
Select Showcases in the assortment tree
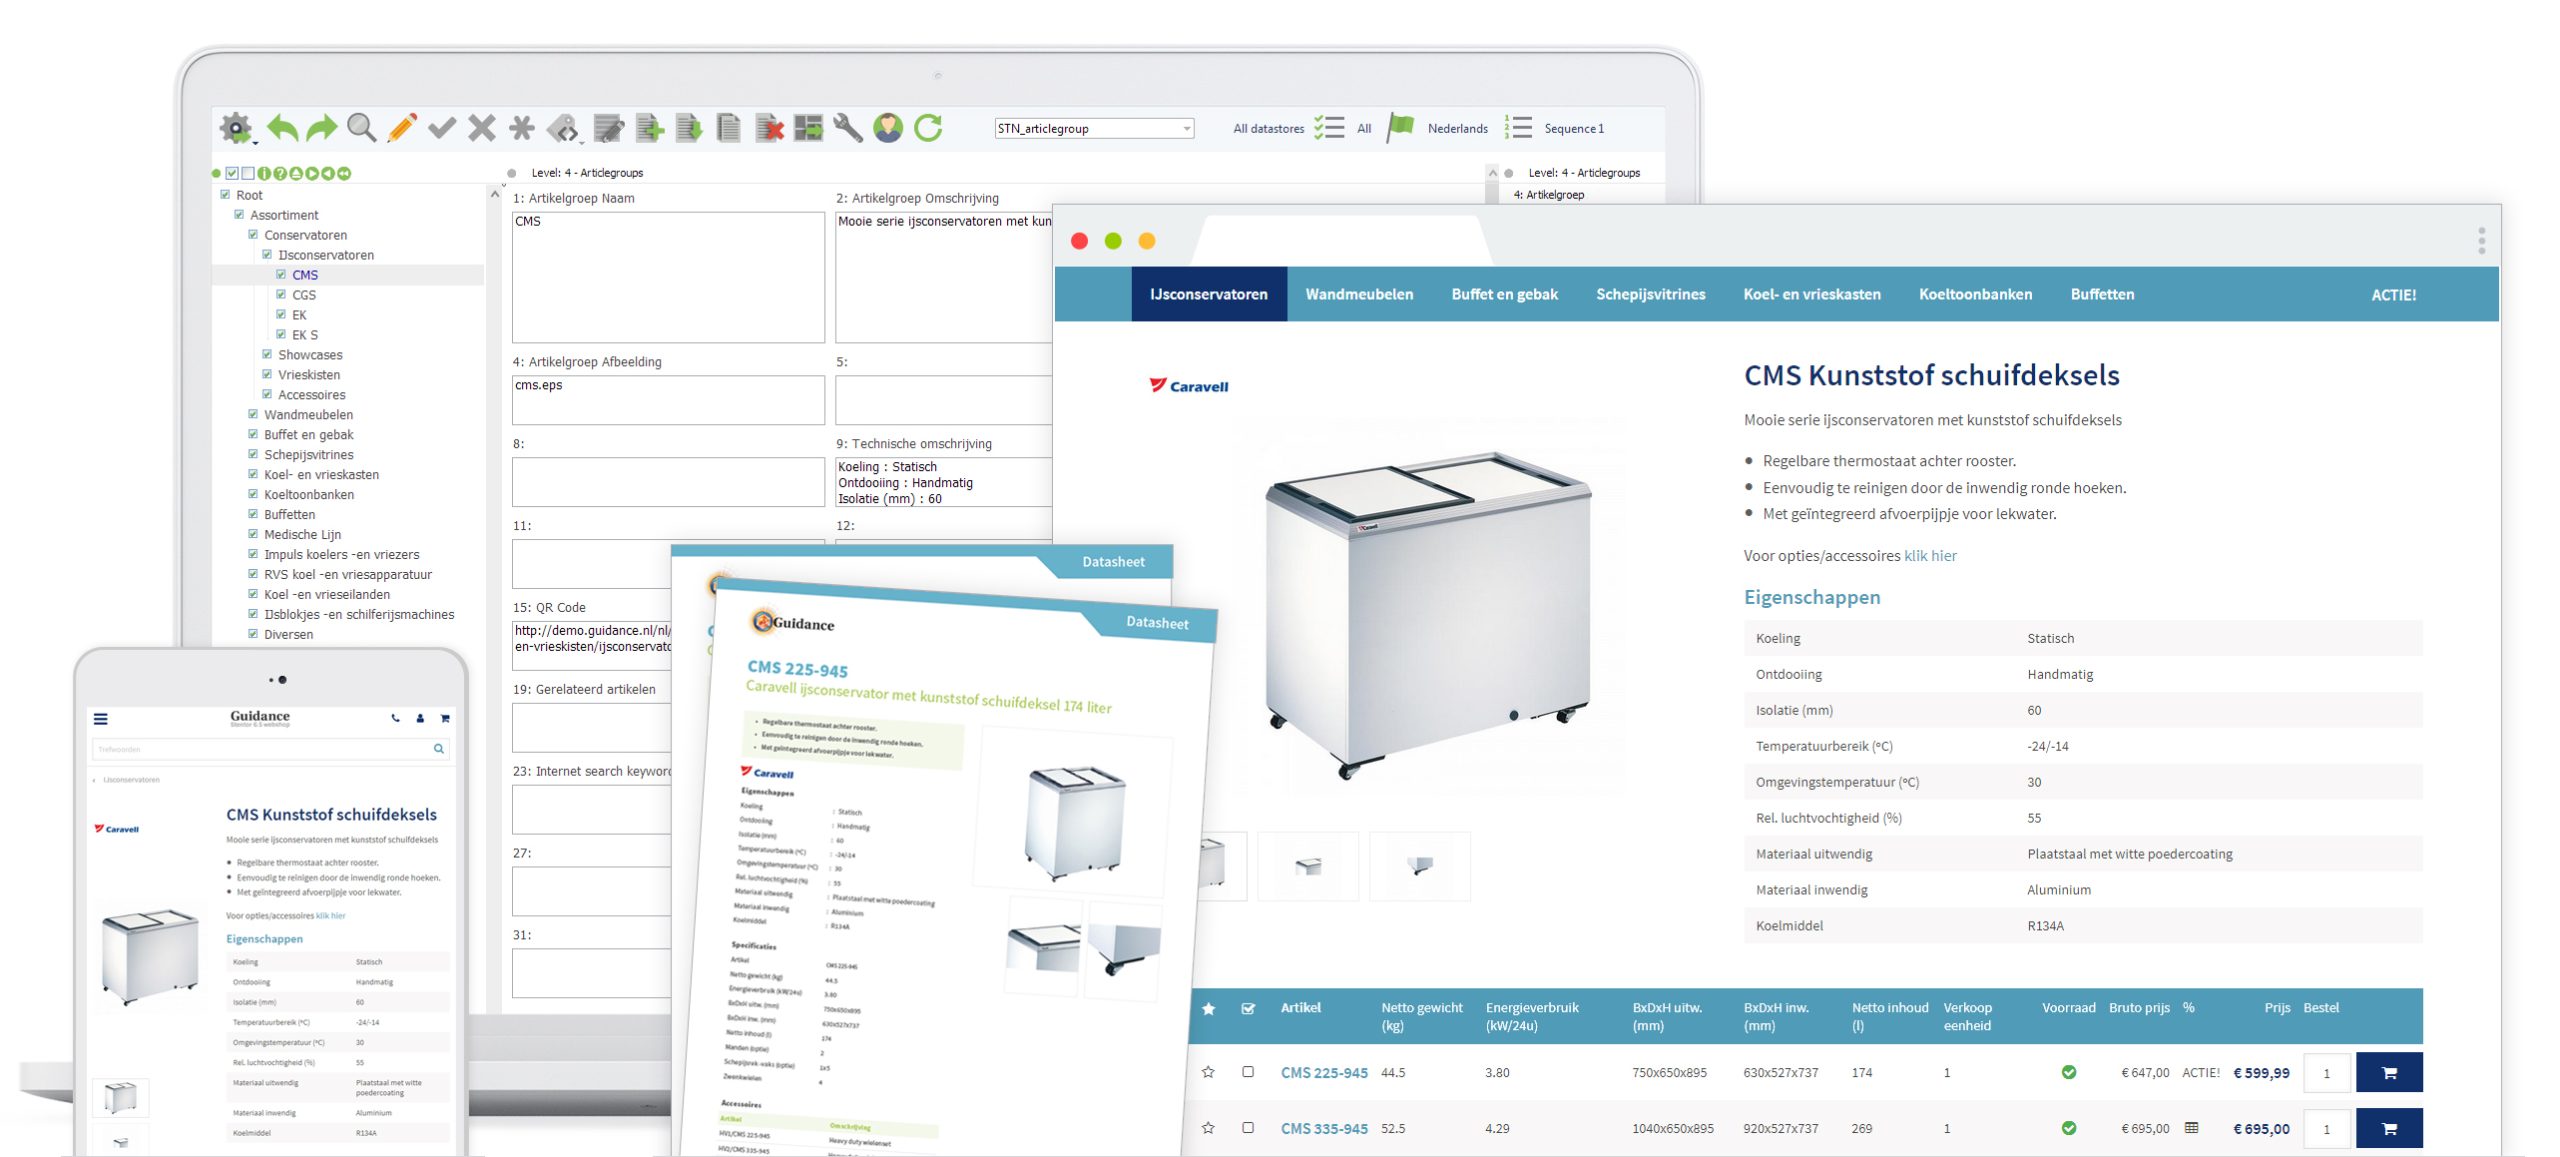point(310,355)
